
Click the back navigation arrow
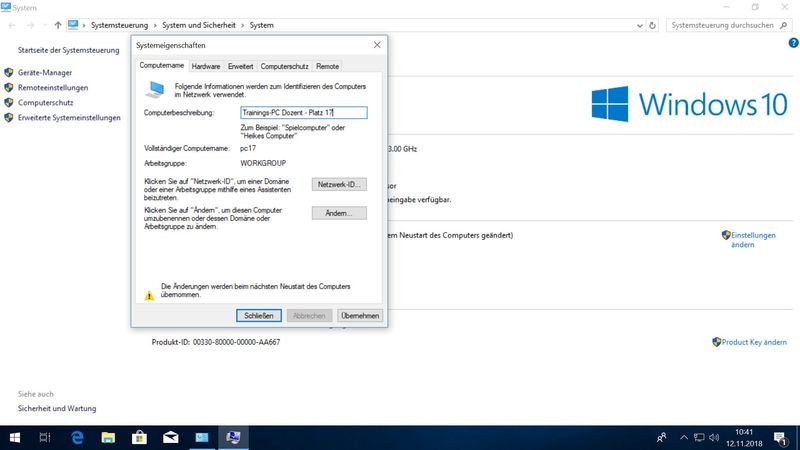[12, 25]
